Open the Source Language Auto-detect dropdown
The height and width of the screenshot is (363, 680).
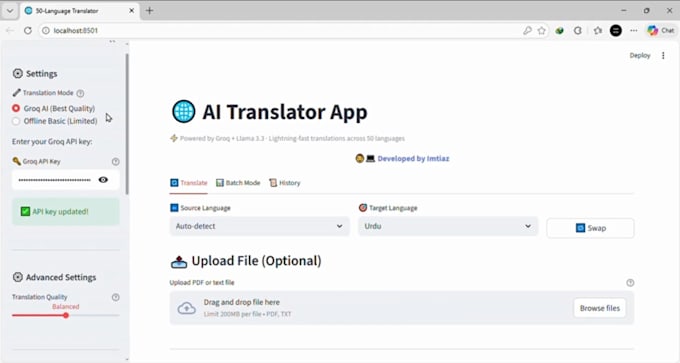pos(259,226)
